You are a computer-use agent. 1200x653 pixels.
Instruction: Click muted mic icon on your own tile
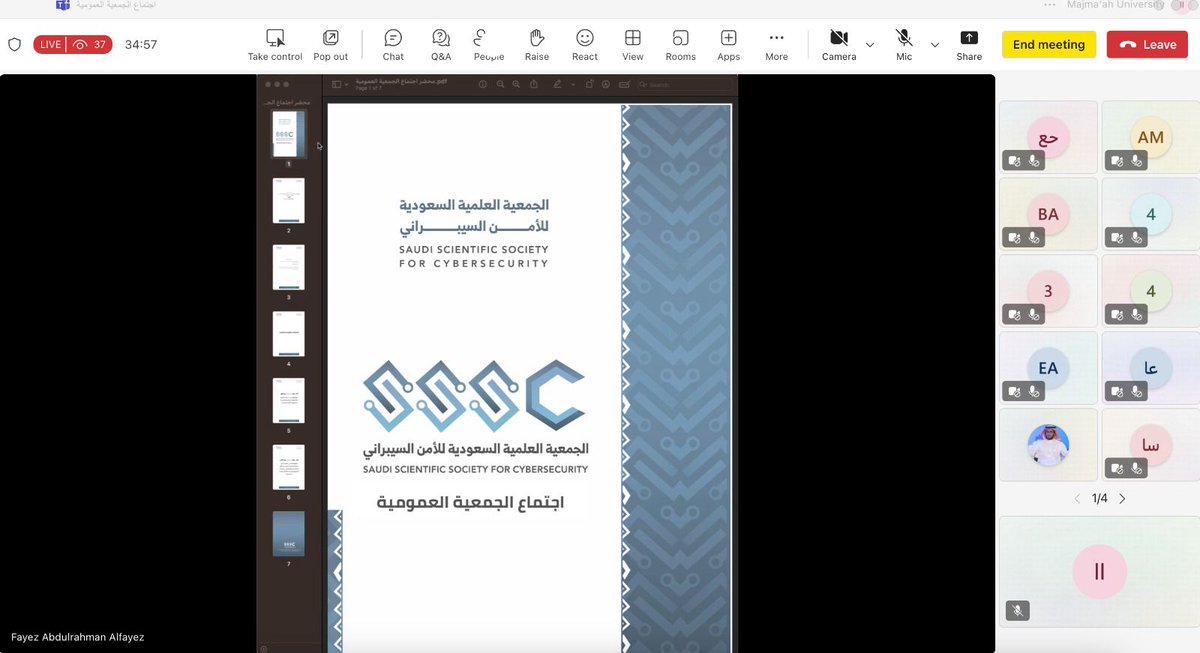1017,610
